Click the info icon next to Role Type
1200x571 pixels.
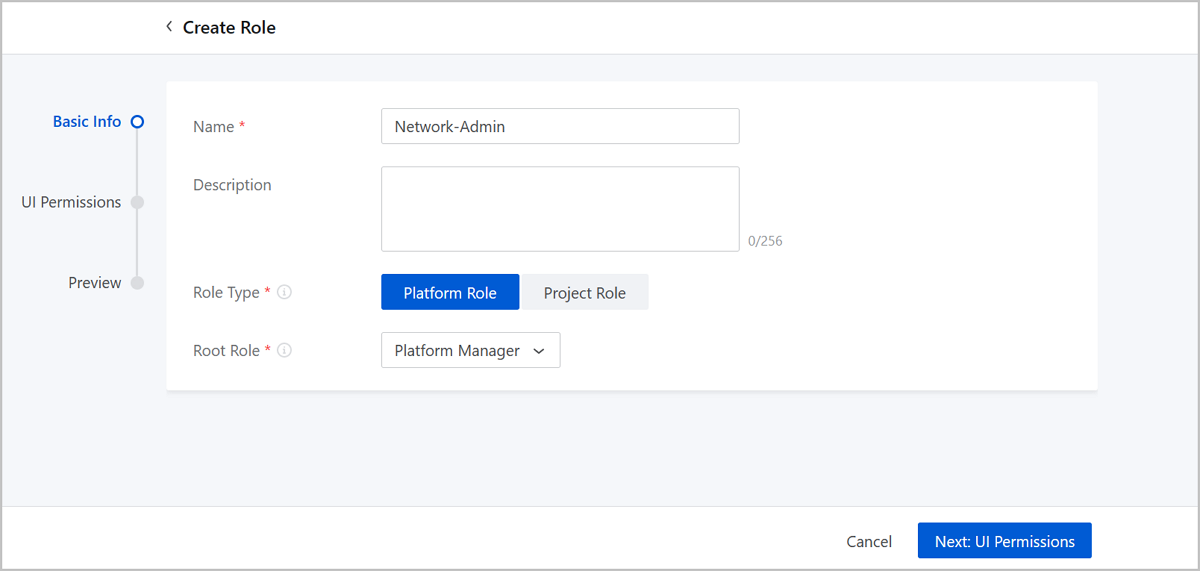coord(284,293)
